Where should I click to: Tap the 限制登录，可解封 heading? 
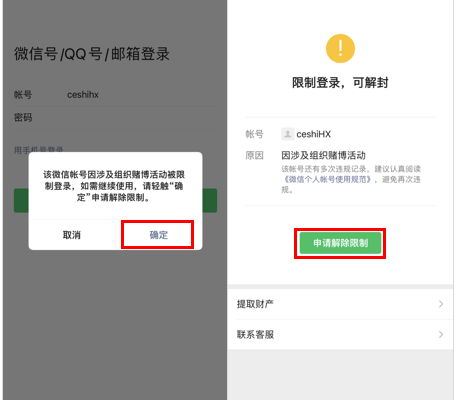[x=340, y=83]
